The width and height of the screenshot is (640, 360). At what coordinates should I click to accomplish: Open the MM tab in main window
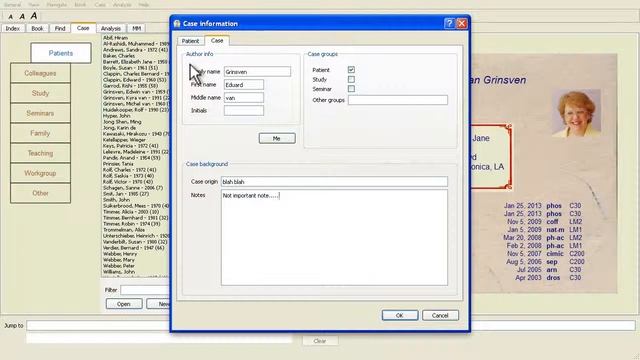click(136, 28)
